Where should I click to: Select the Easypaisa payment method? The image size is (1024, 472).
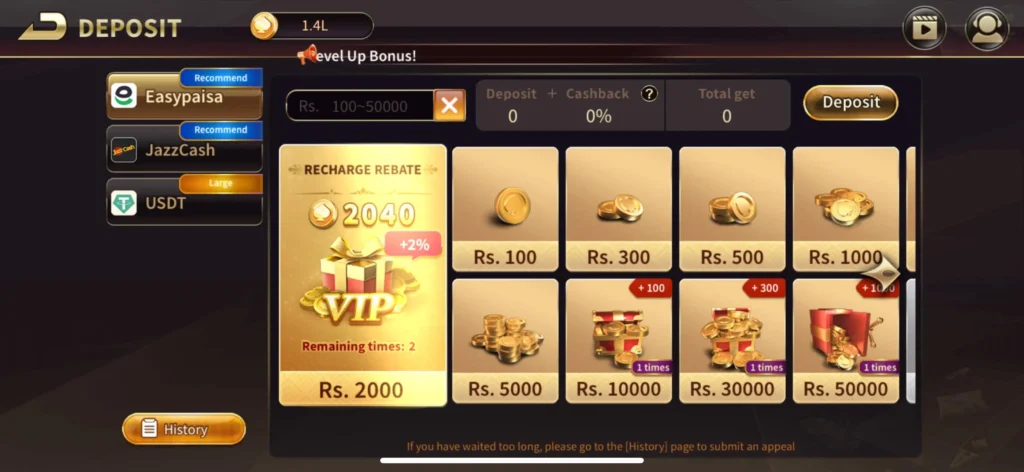click(184, 95)
